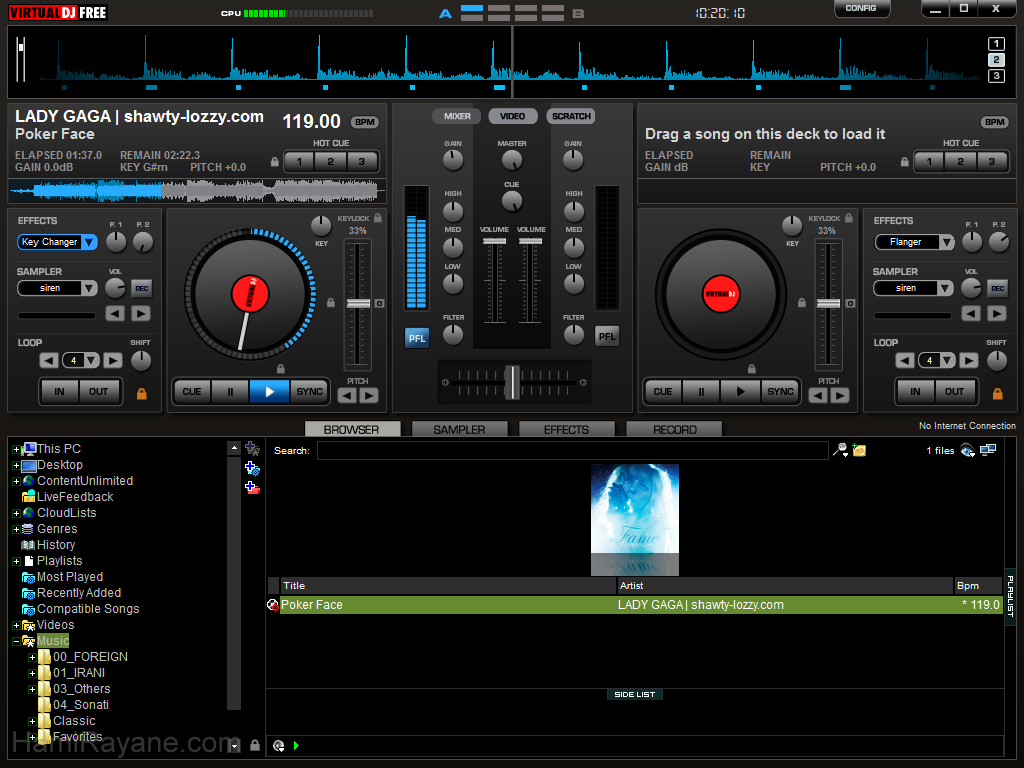Screen dimensions: 1024x768
Task: Switch to the EFFECTS tab
Action: tap(566, 429)
